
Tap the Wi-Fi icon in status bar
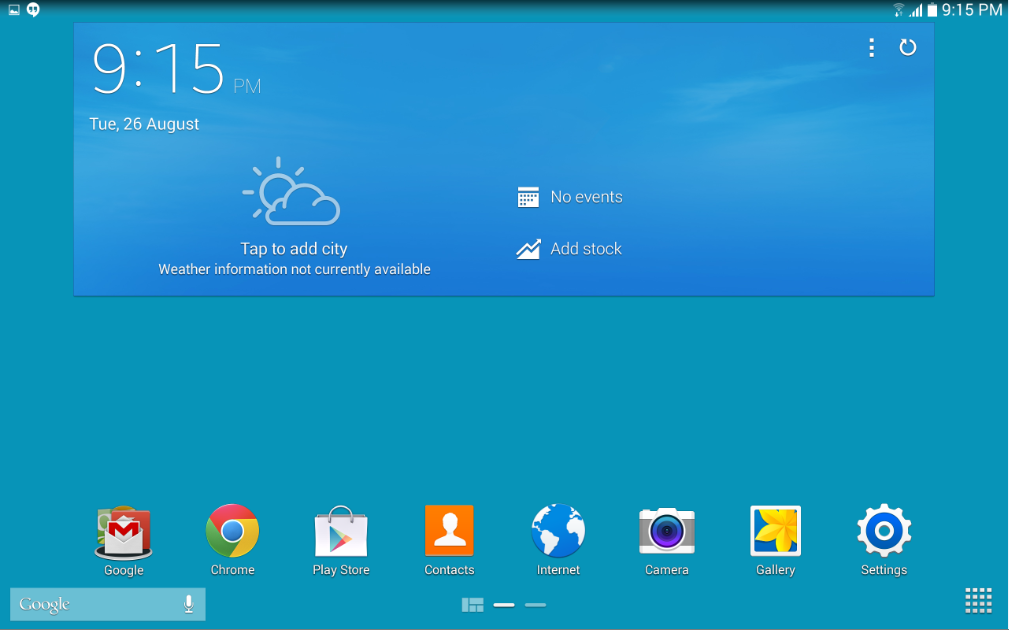(899, 10)
